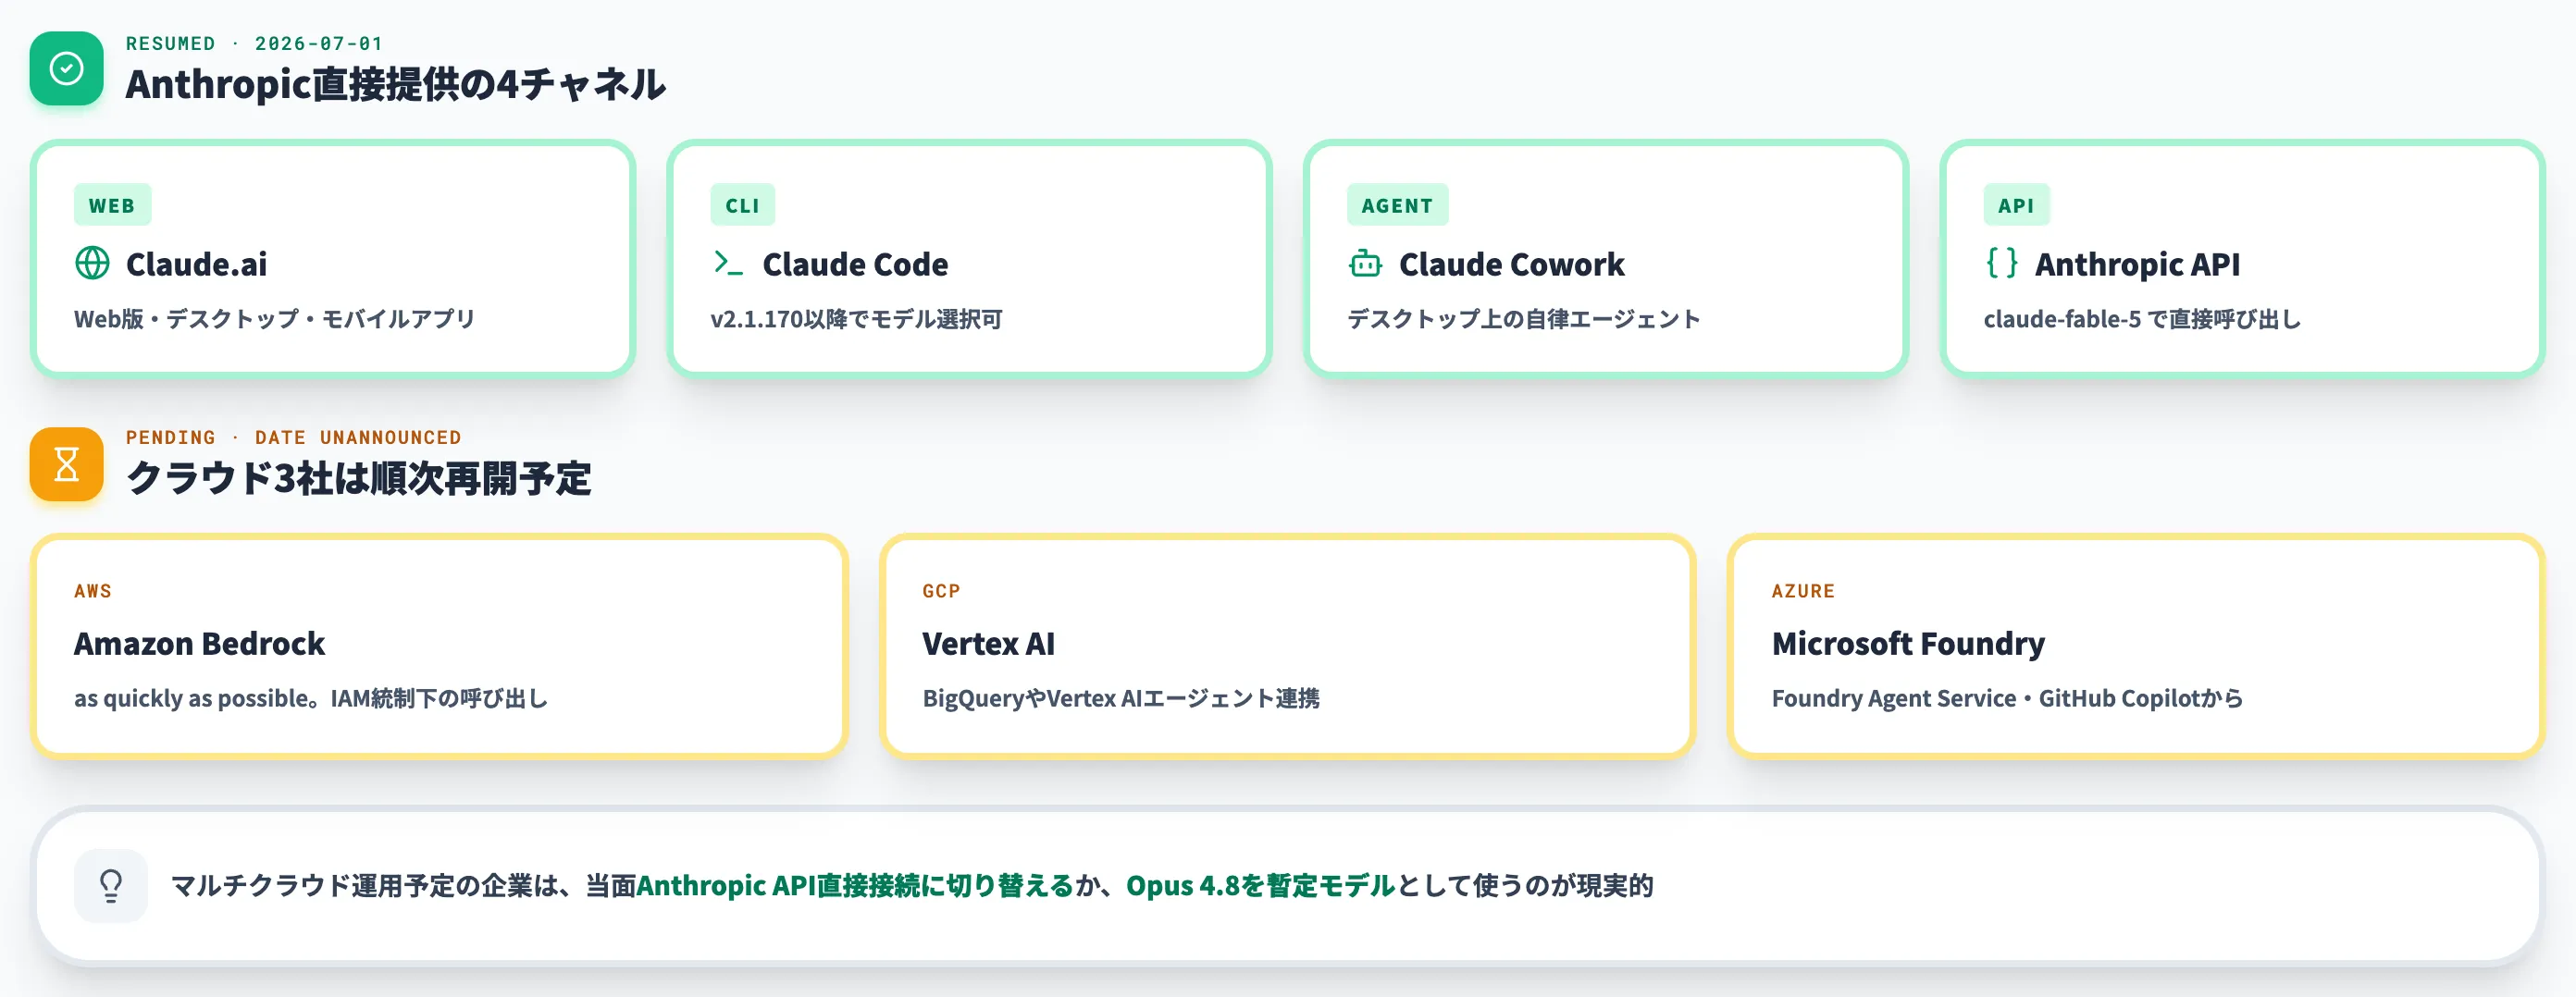Click the curly braces icon for Anthropic API
The image size is (2576, 997).
click(x=2001, y=263)
